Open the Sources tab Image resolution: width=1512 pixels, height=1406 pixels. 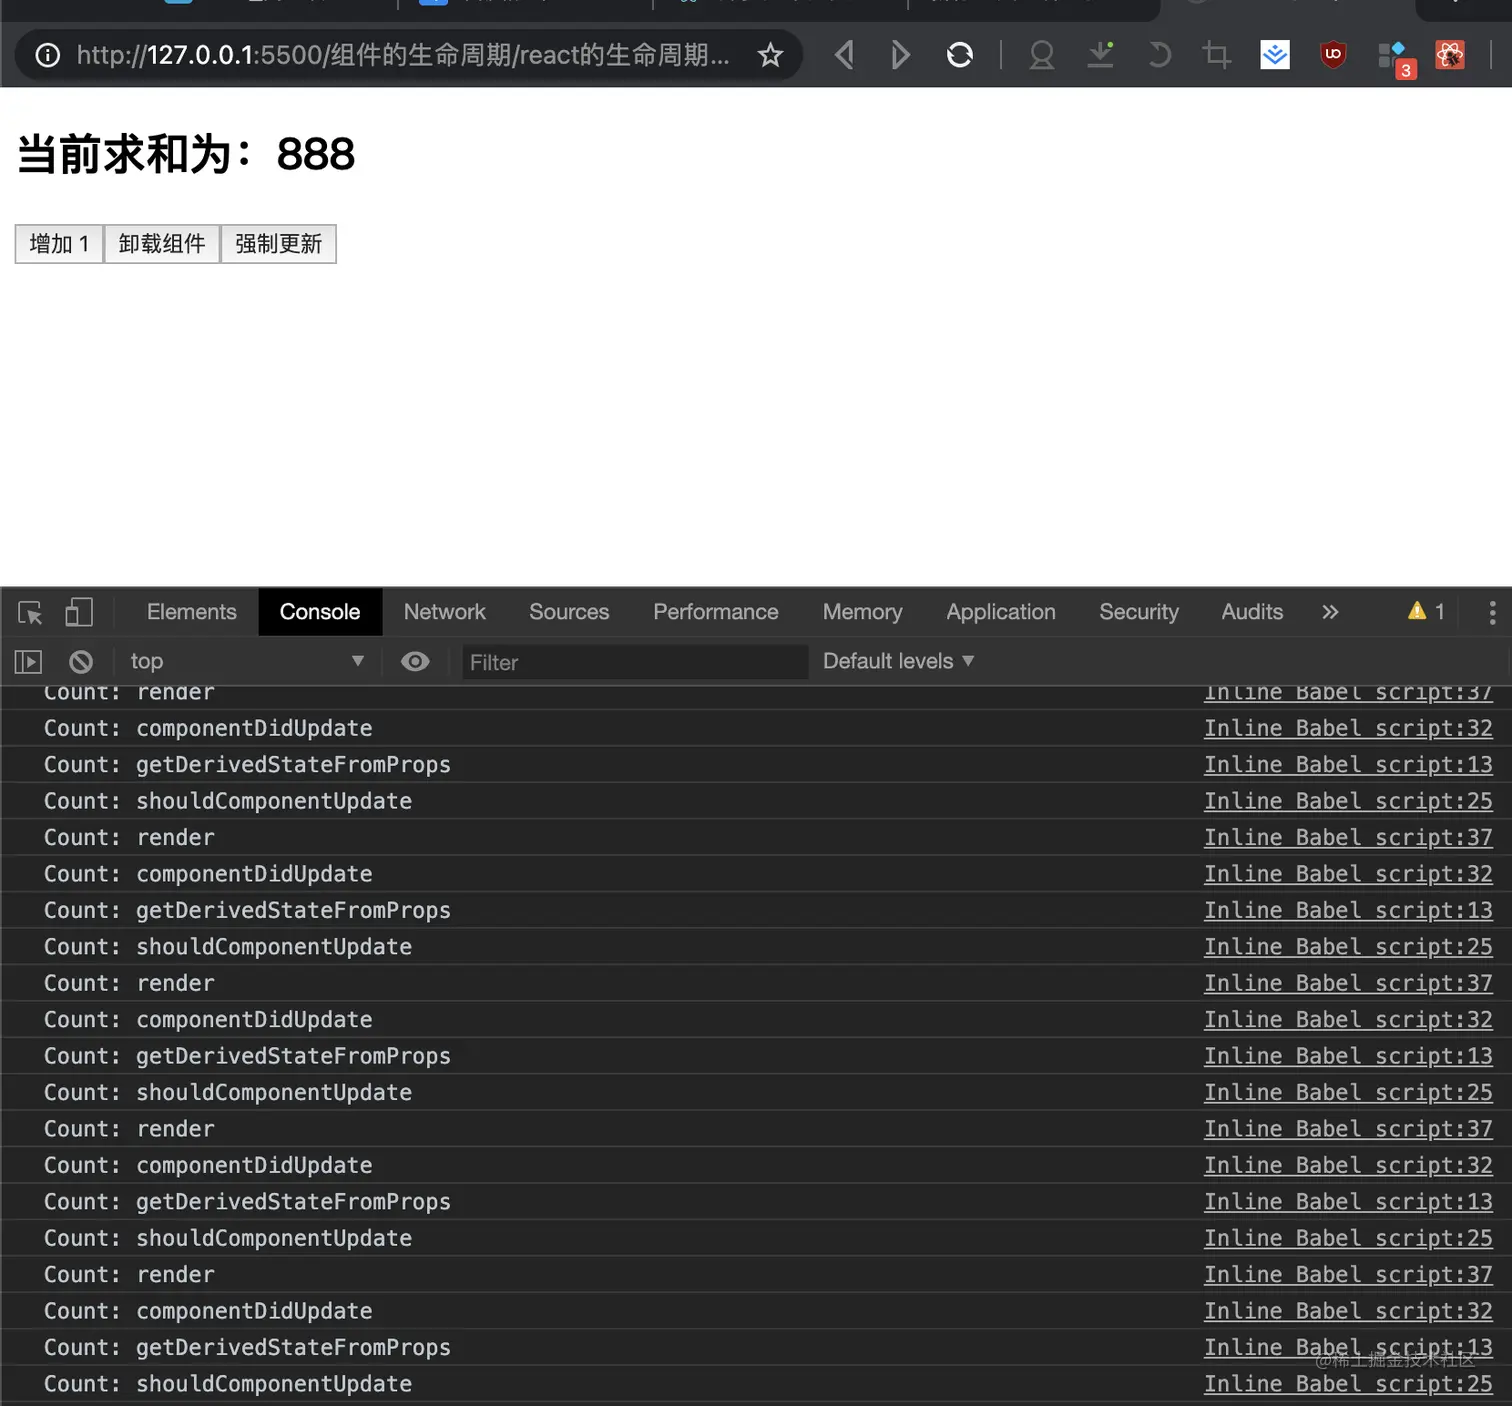click(x=569, y=612)
